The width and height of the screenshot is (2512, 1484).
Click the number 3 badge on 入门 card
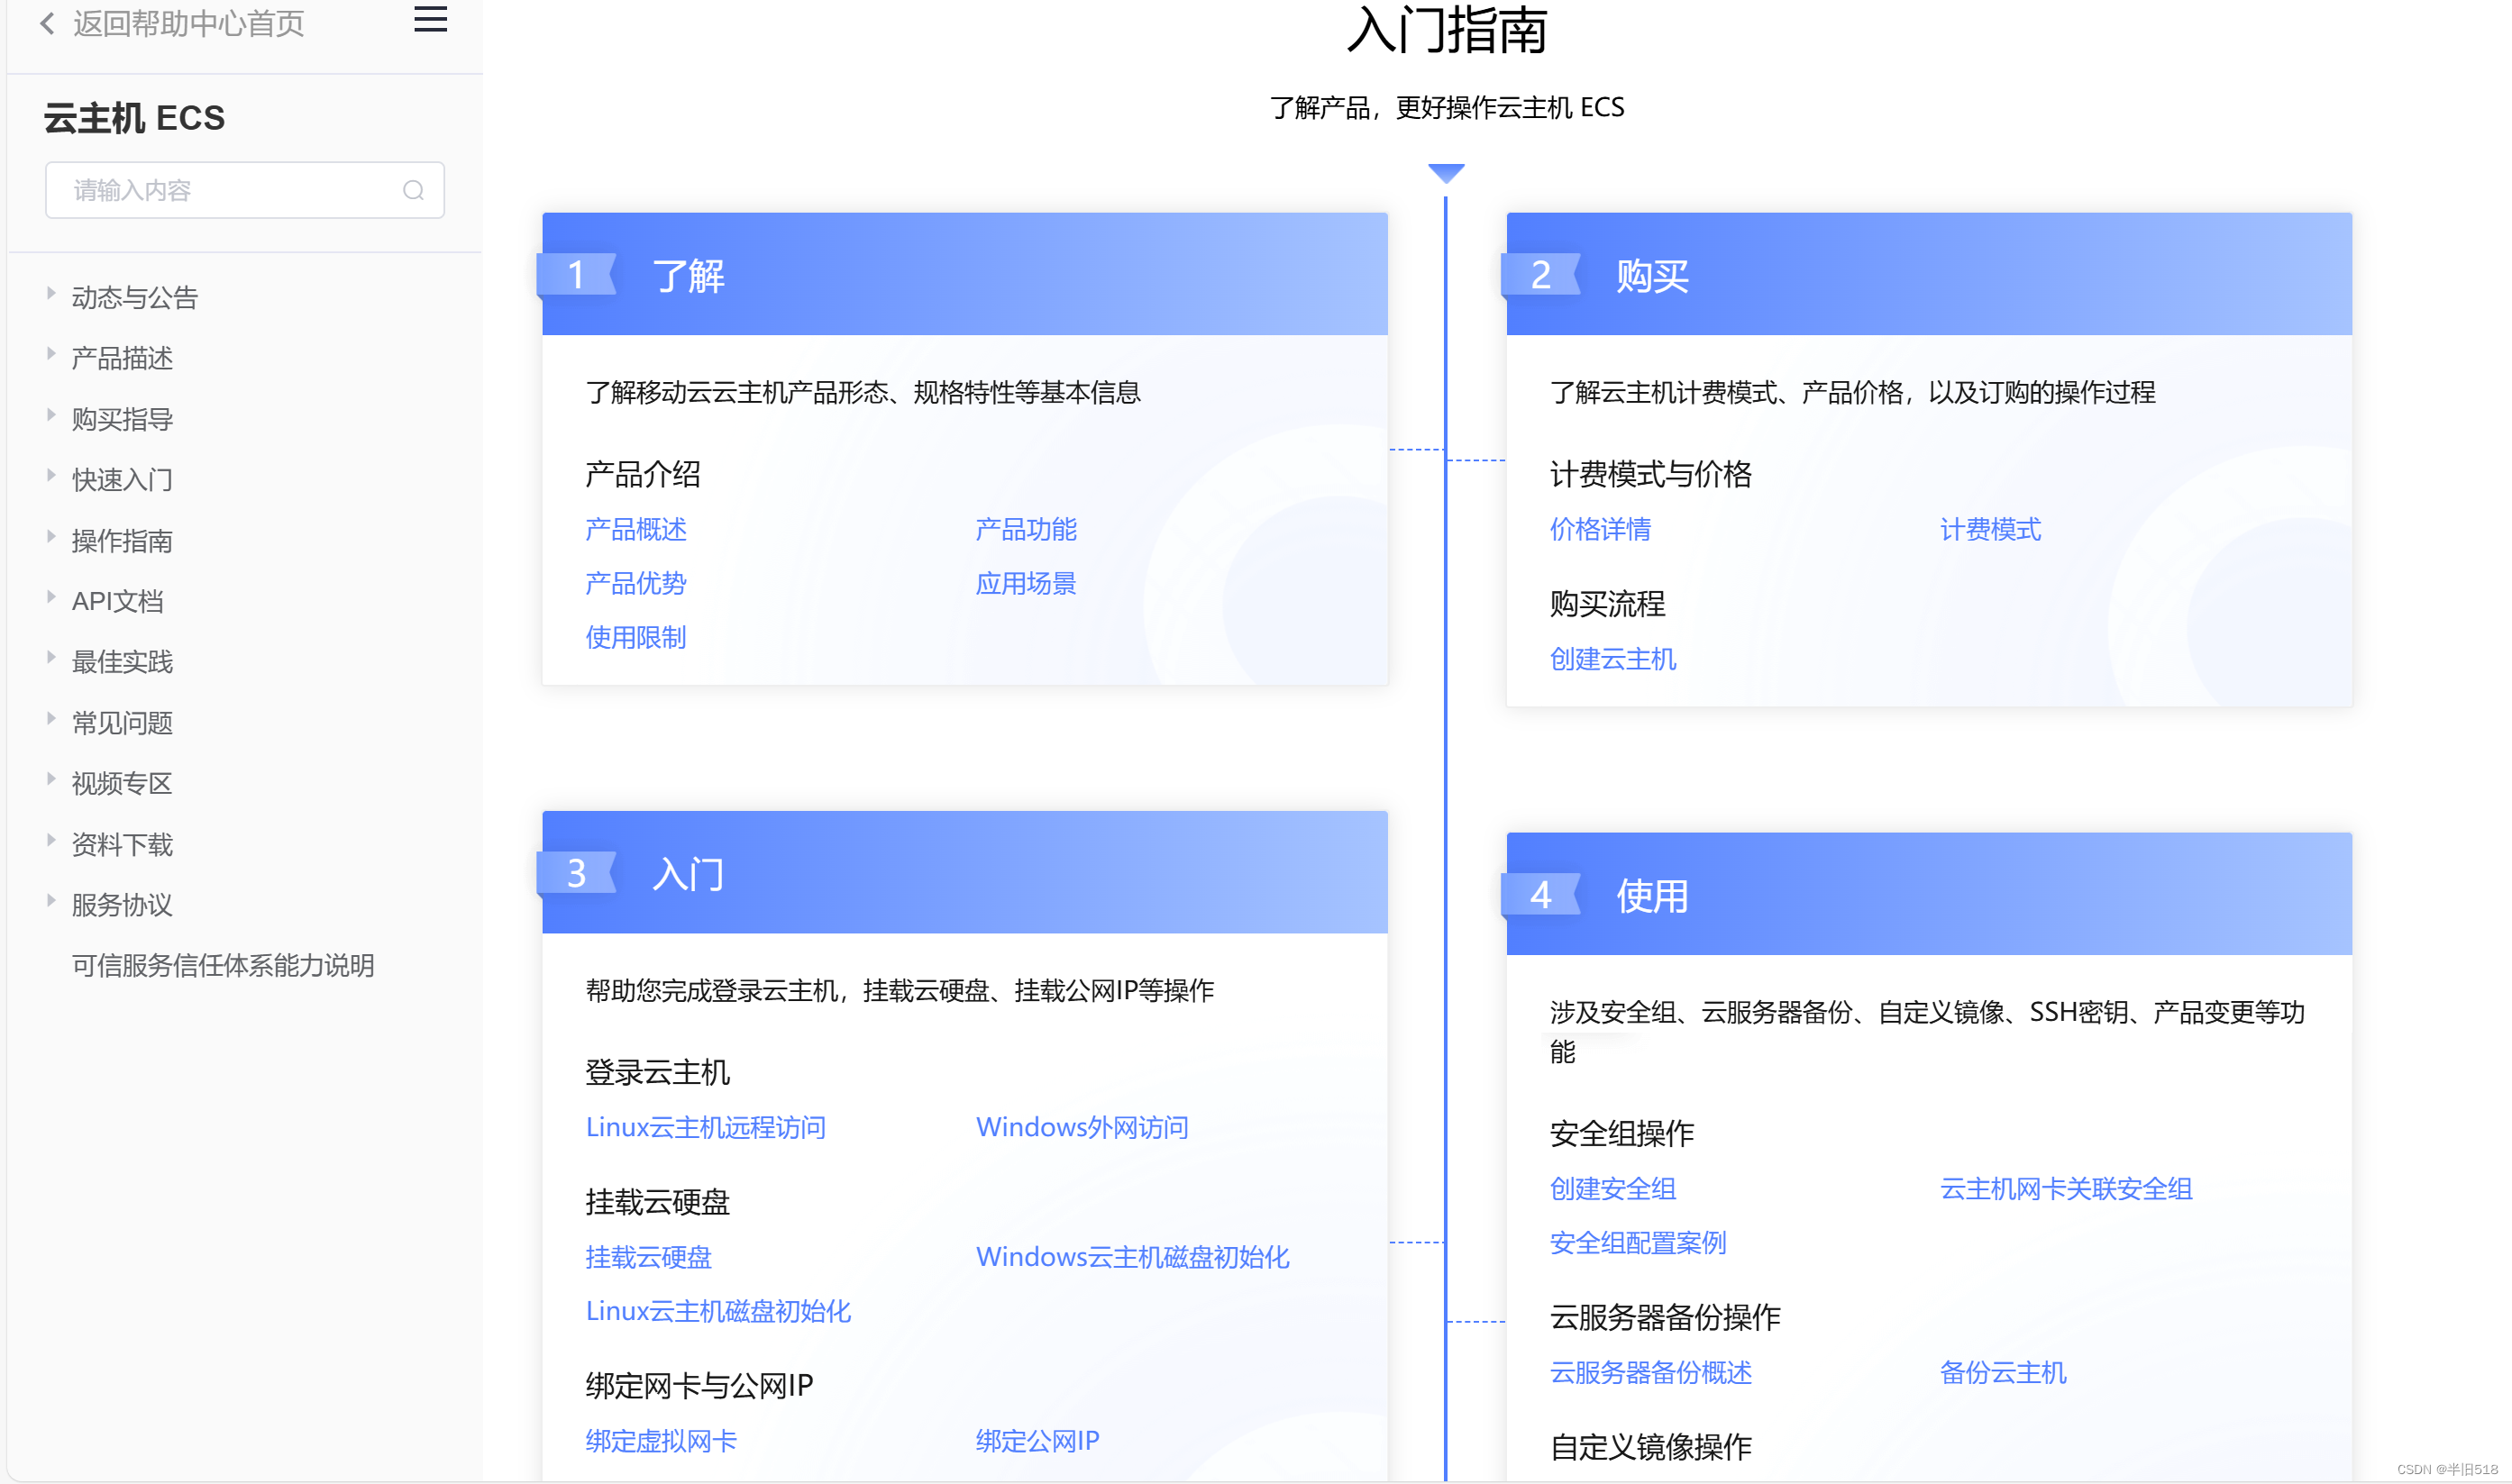tap(576, 873)
